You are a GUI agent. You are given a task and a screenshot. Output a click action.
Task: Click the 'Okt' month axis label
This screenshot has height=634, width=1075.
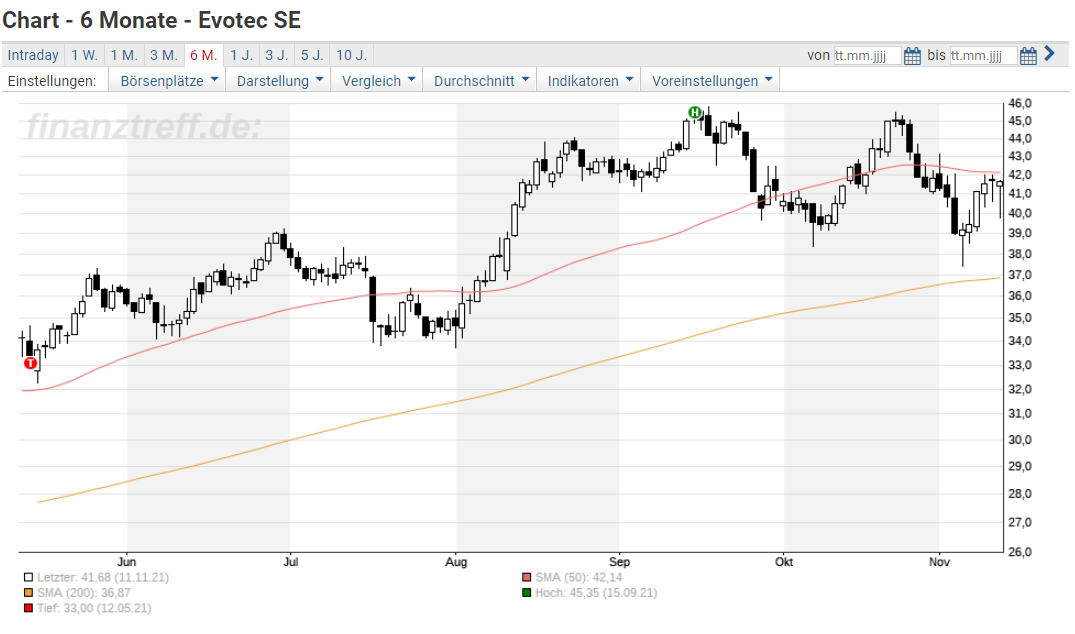point(784,562)
